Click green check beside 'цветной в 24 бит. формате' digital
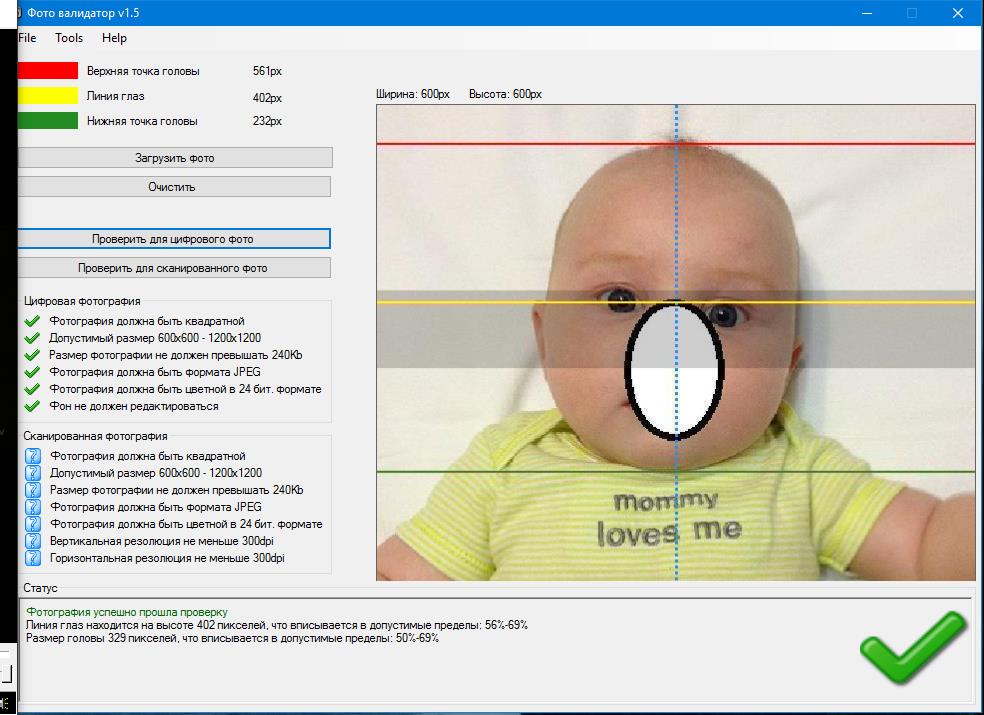 [32, 389]
